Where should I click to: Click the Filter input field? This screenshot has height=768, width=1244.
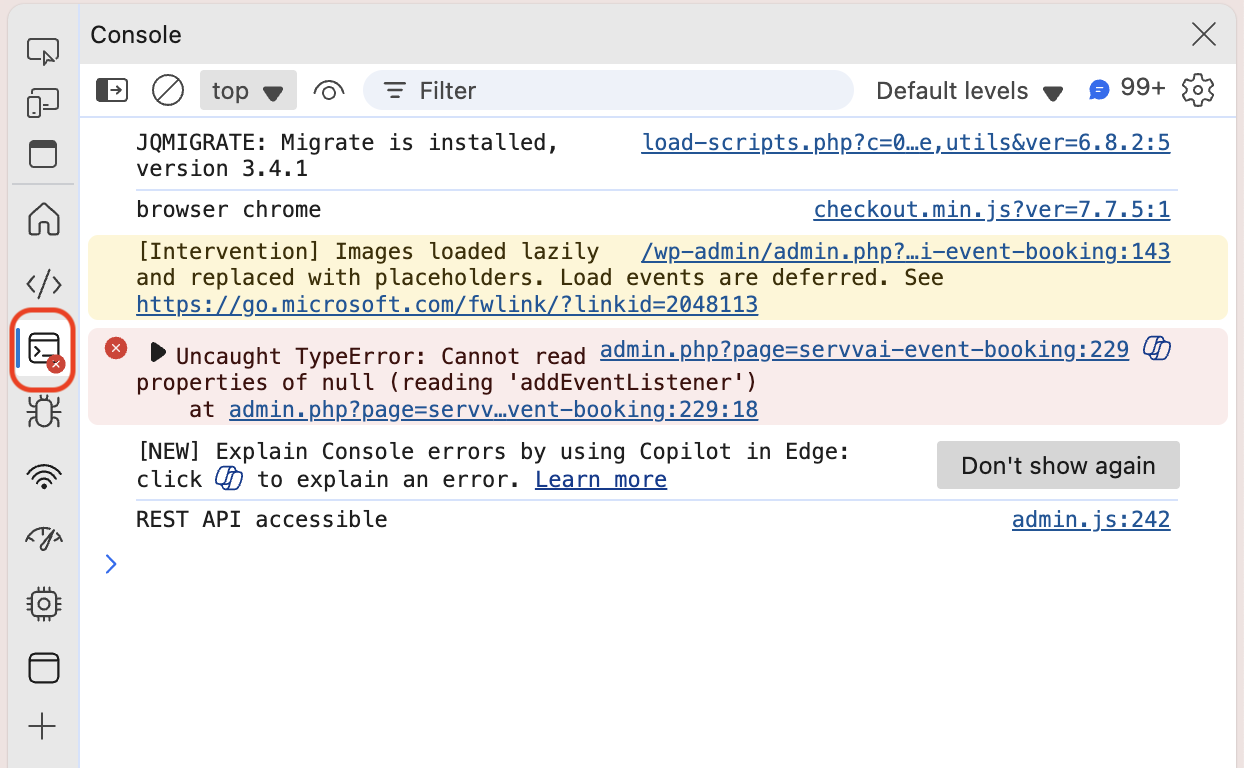[x=620, y=91]
